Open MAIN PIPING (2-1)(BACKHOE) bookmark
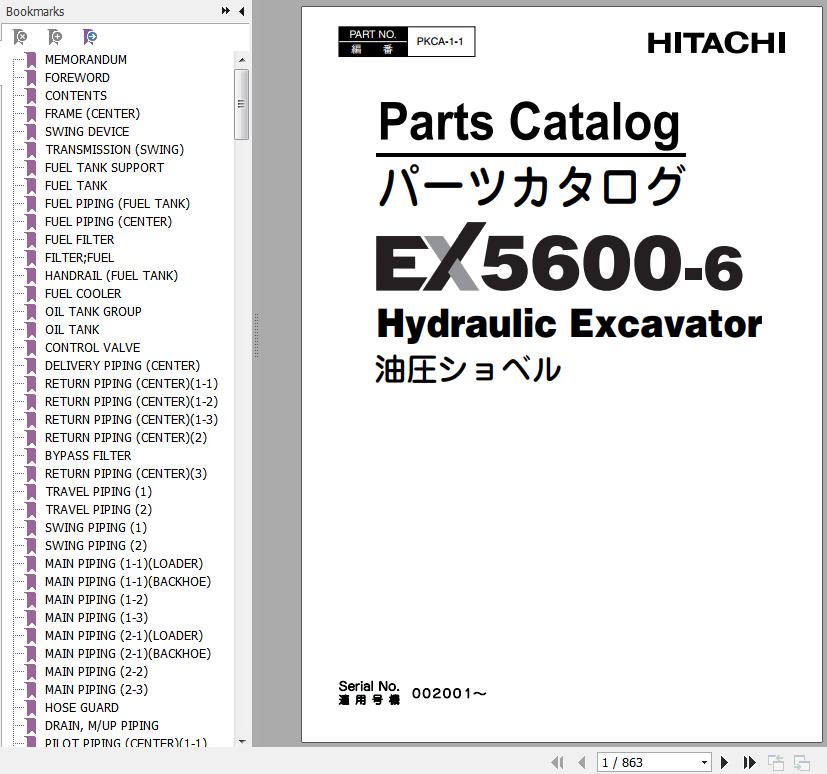 [128, 653]
